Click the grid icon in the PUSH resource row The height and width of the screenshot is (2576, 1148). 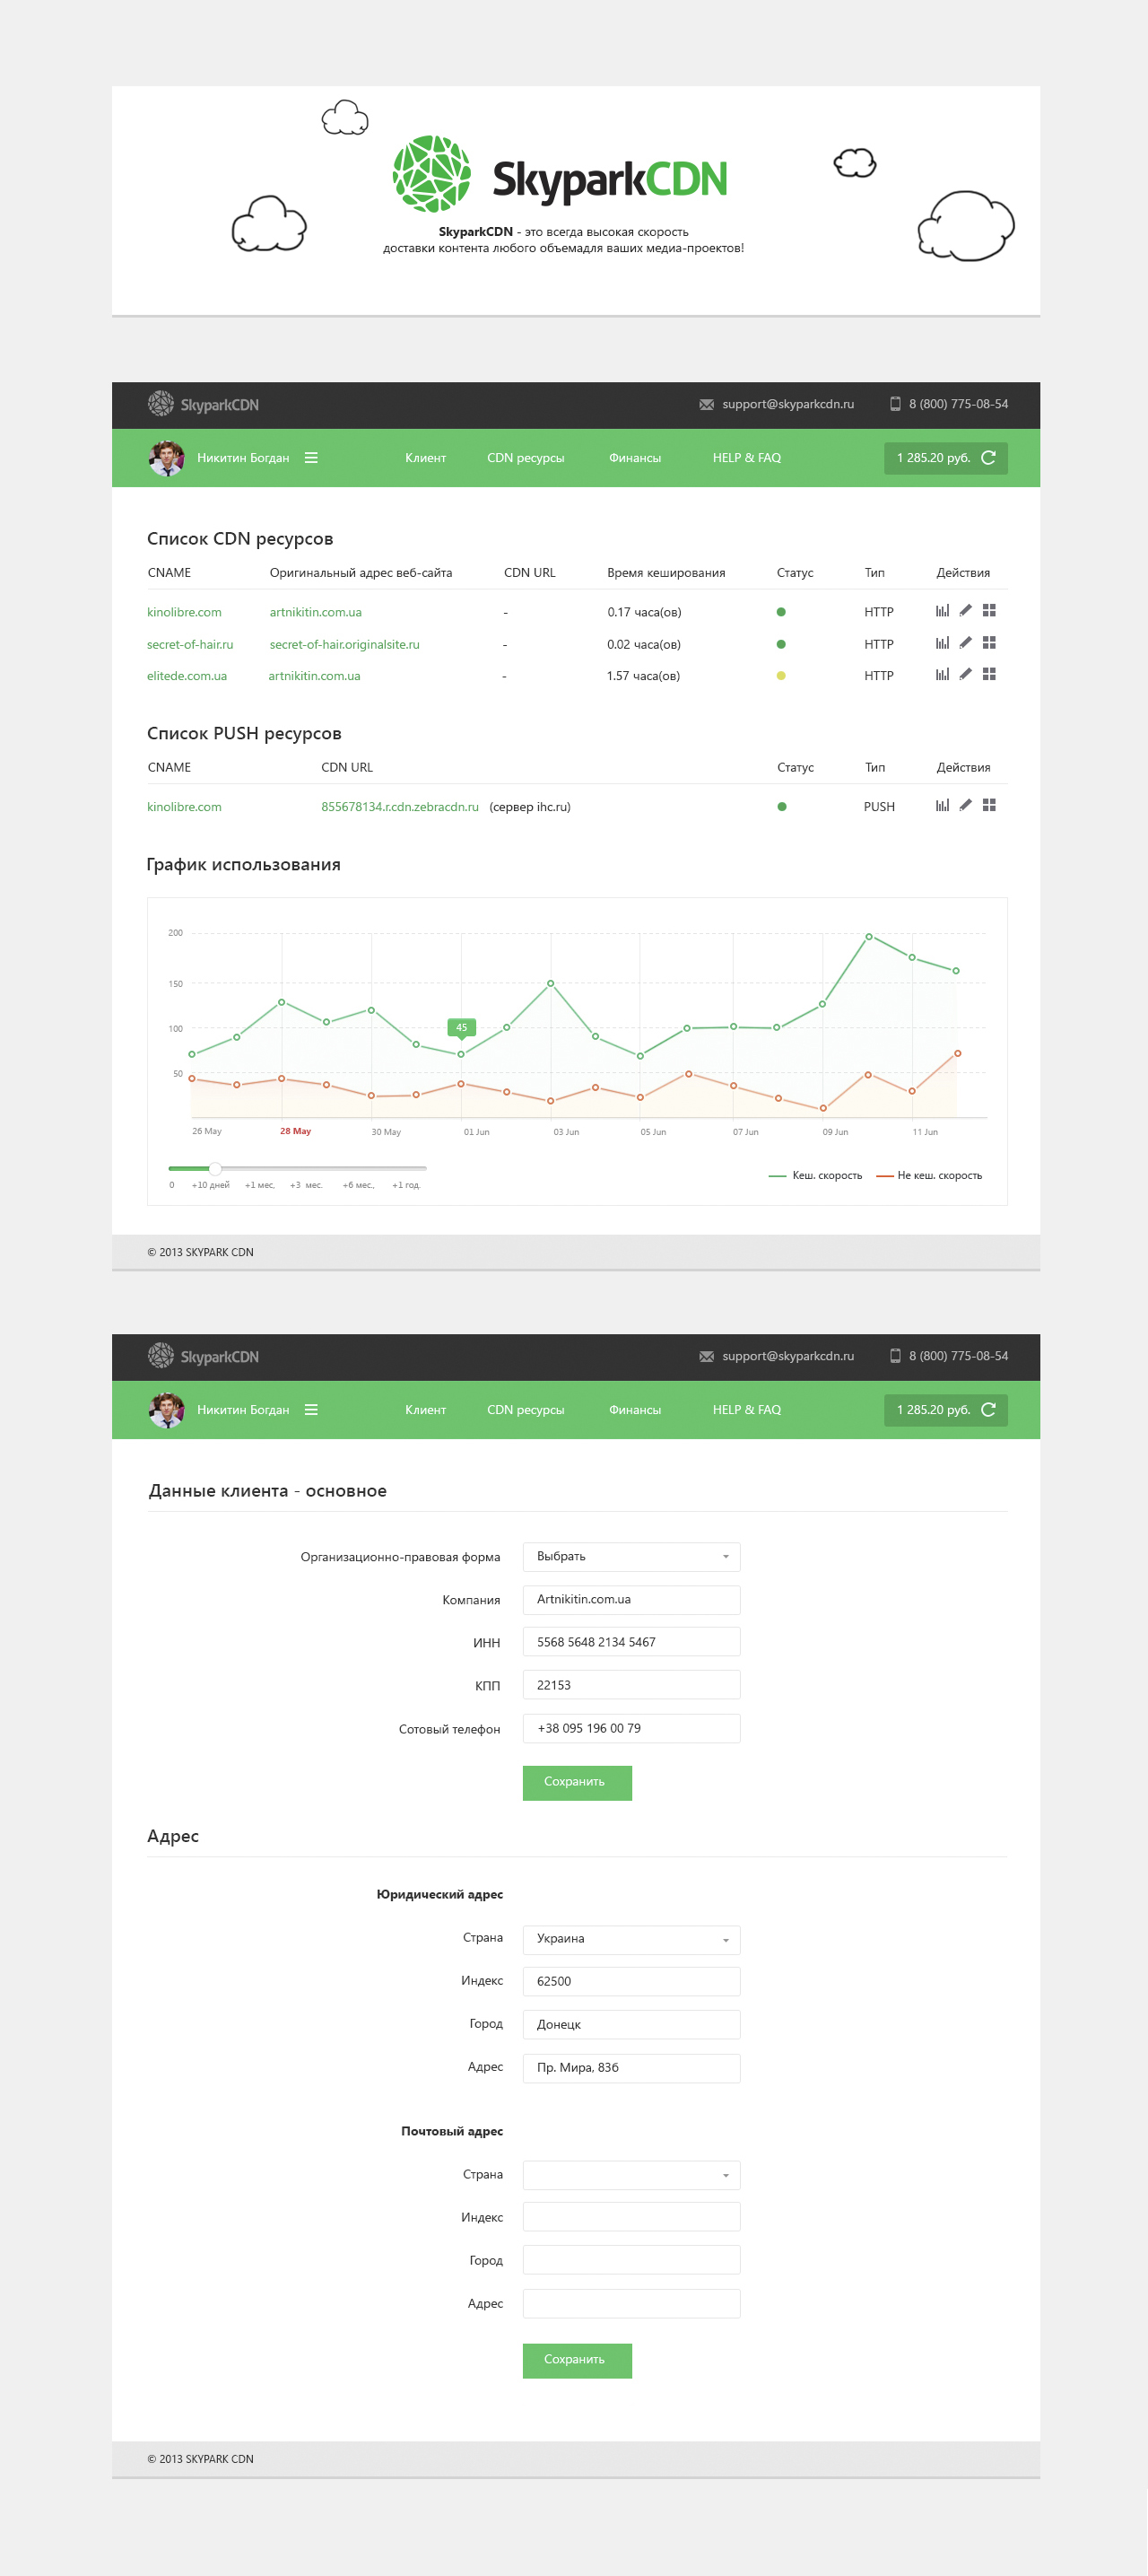point(989,806)
